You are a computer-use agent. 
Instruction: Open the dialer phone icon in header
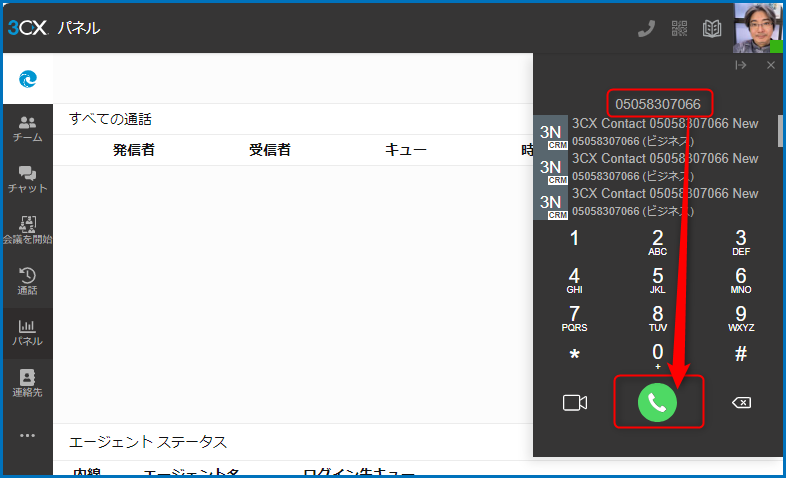tap(647, 29)
